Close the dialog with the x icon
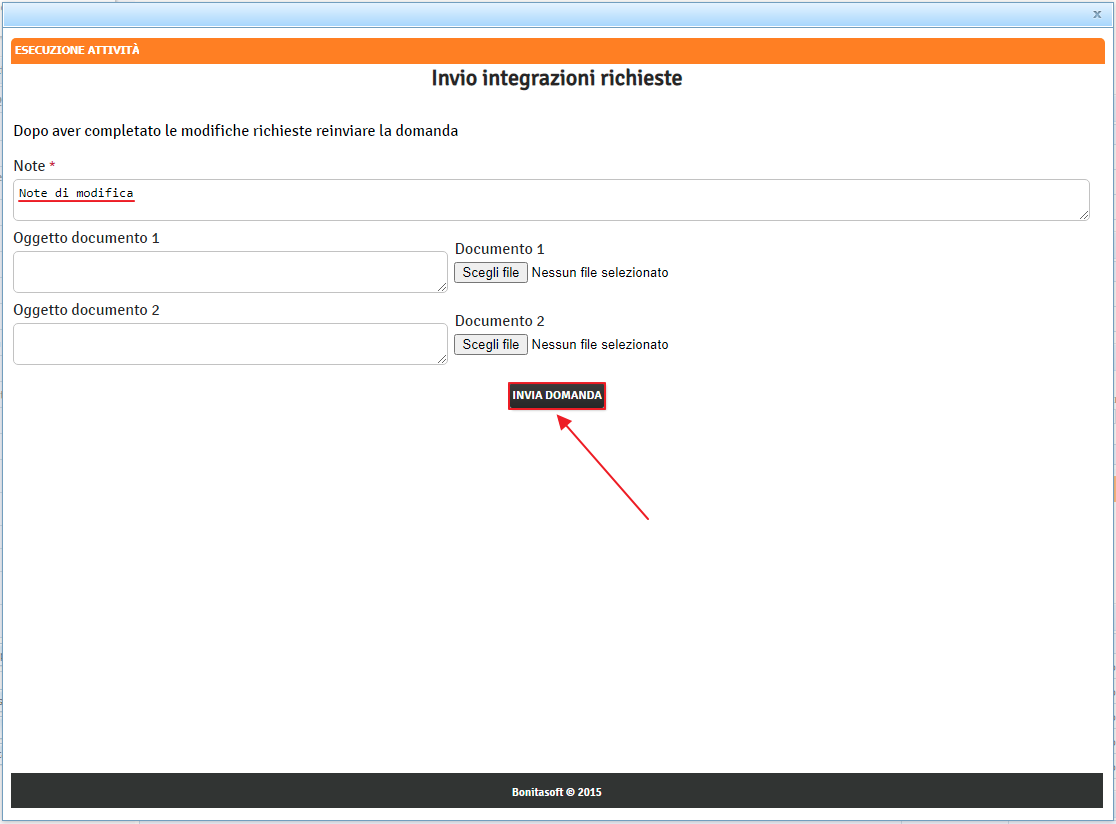This screenshot has width=1116, height=824. coord(1097,14)
